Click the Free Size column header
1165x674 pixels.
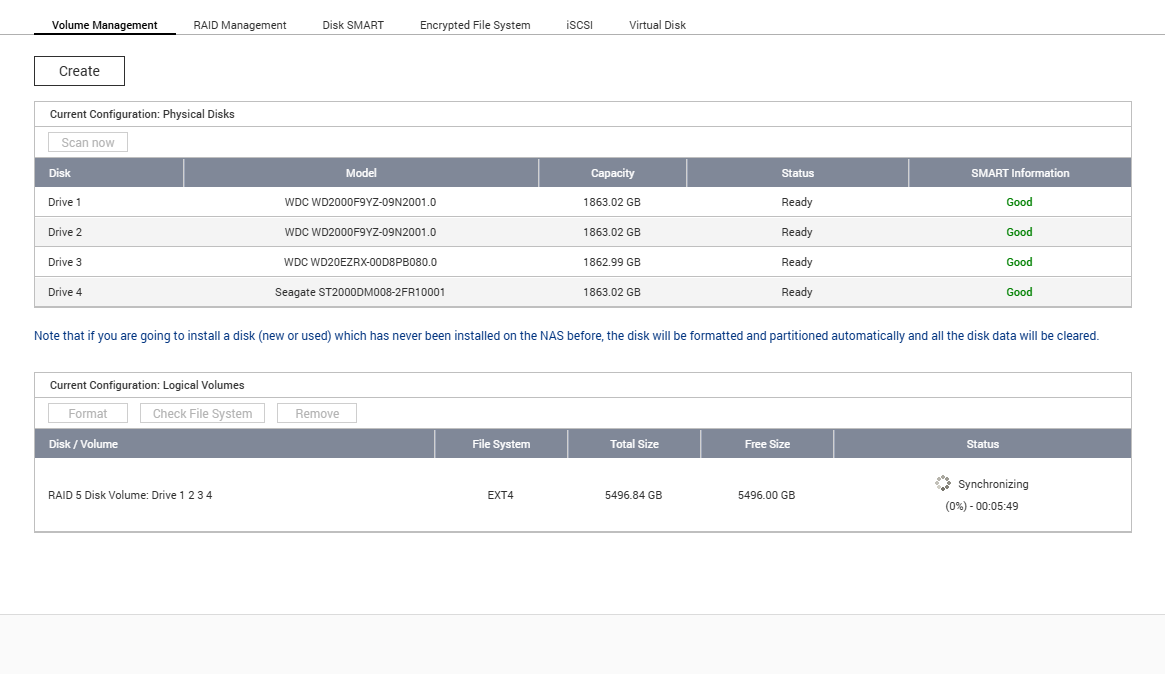pyautogui.click(x=767, y=444)
